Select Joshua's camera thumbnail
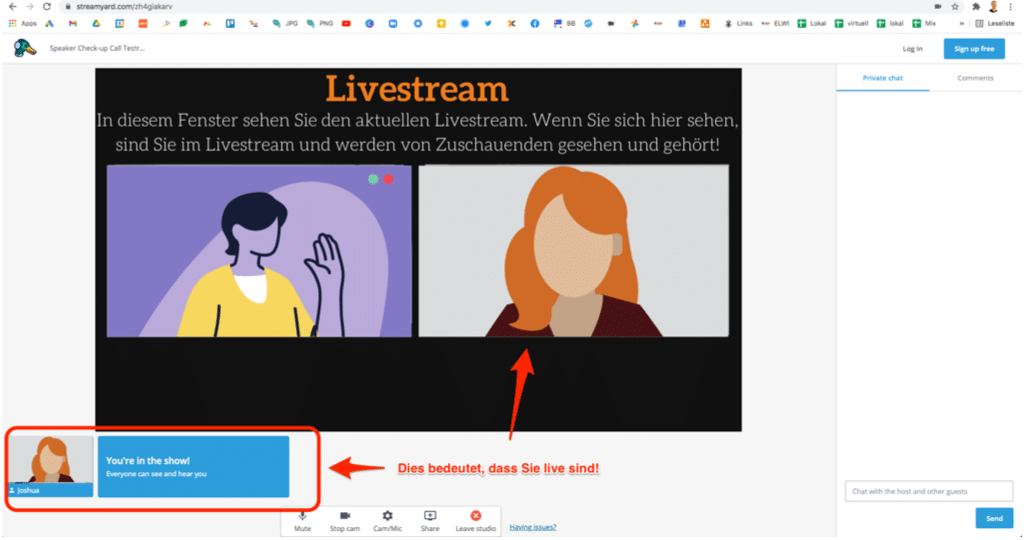 click(51, 464)
